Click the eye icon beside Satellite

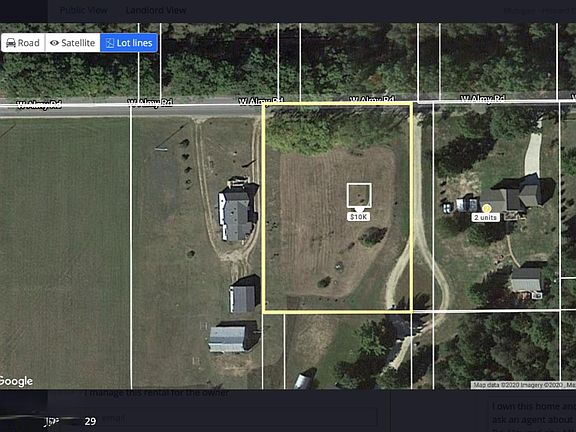[54, 43]
